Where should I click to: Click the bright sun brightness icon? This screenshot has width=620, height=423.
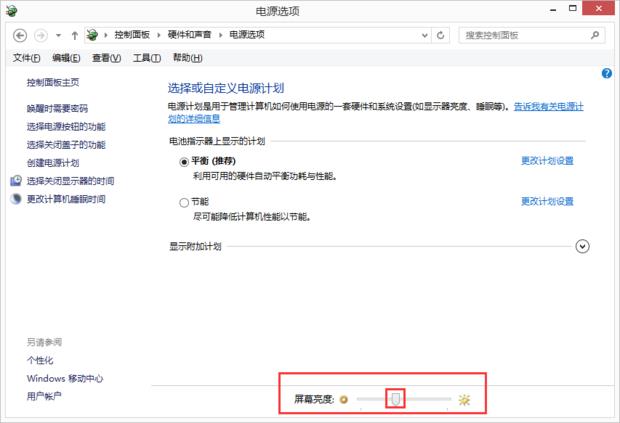464,400
